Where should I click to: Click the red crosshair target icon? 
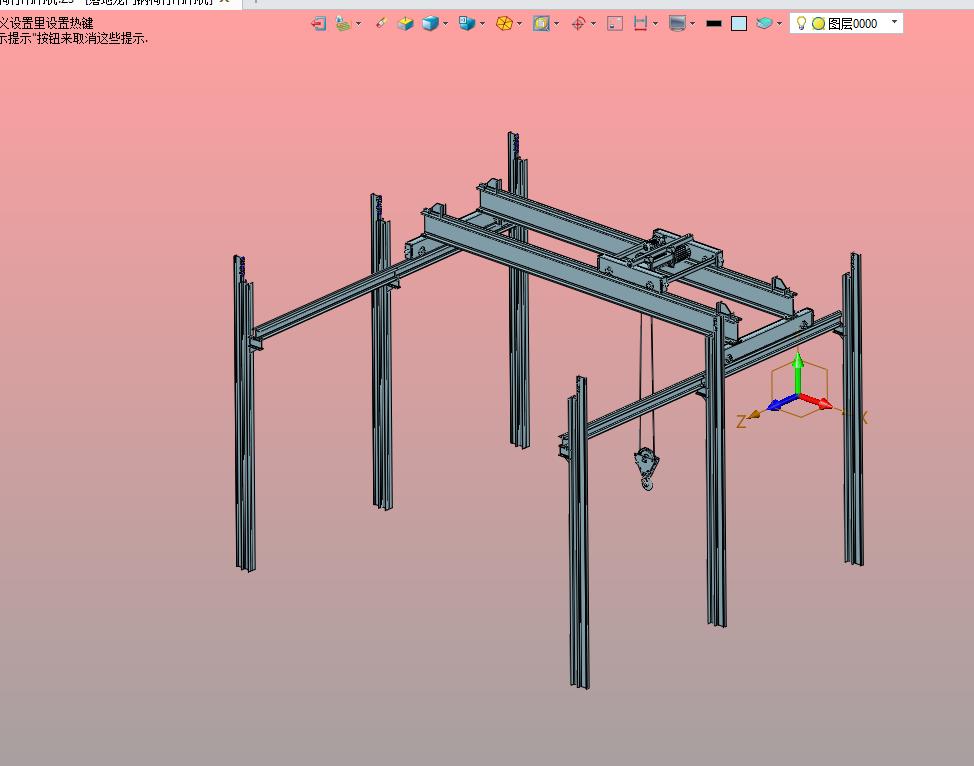(578, 23)
